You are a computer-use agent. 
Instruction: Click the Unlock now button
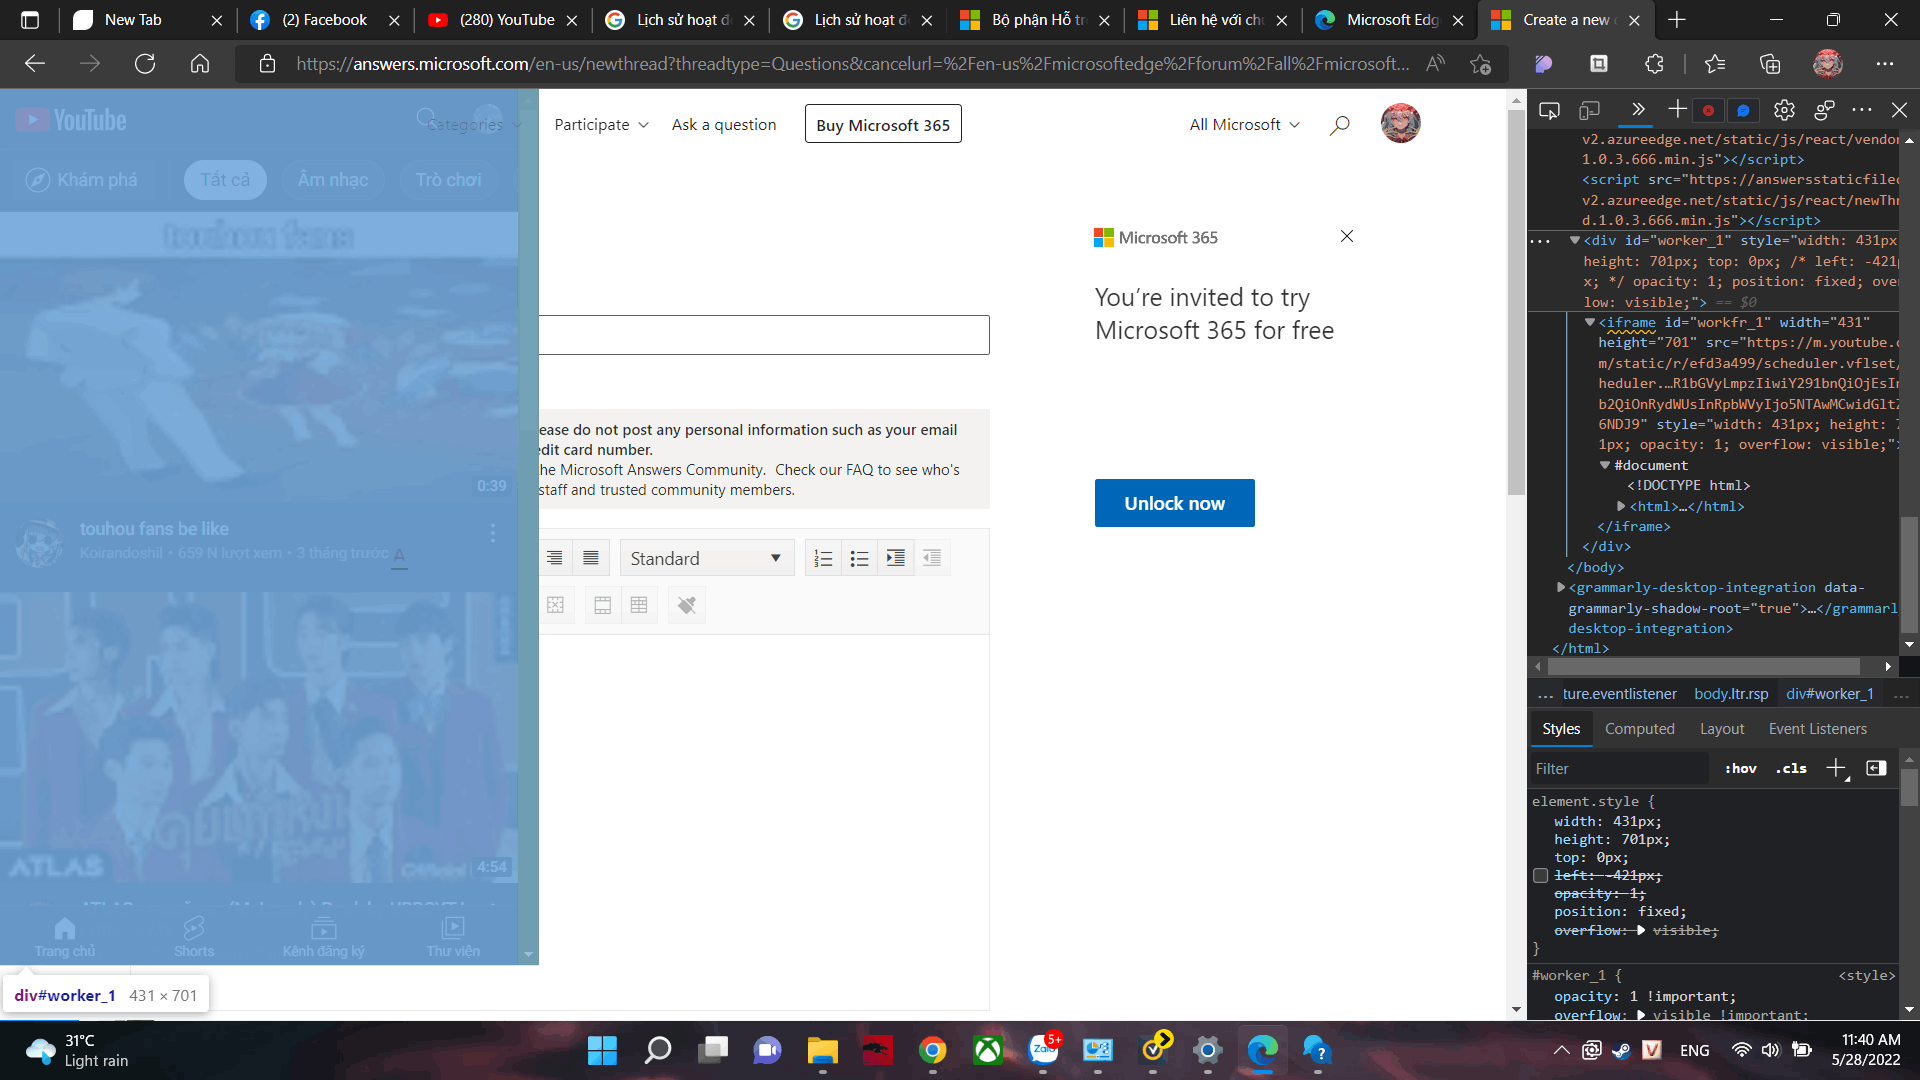[1174, 503]
